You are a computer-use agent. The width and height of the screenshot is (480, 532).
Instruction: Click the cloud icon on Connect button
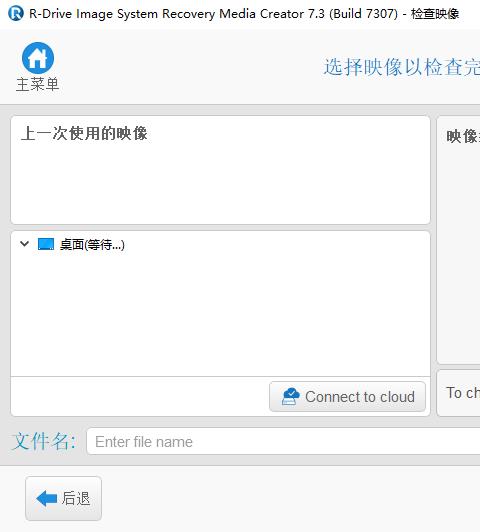click(x=291, y=396)
